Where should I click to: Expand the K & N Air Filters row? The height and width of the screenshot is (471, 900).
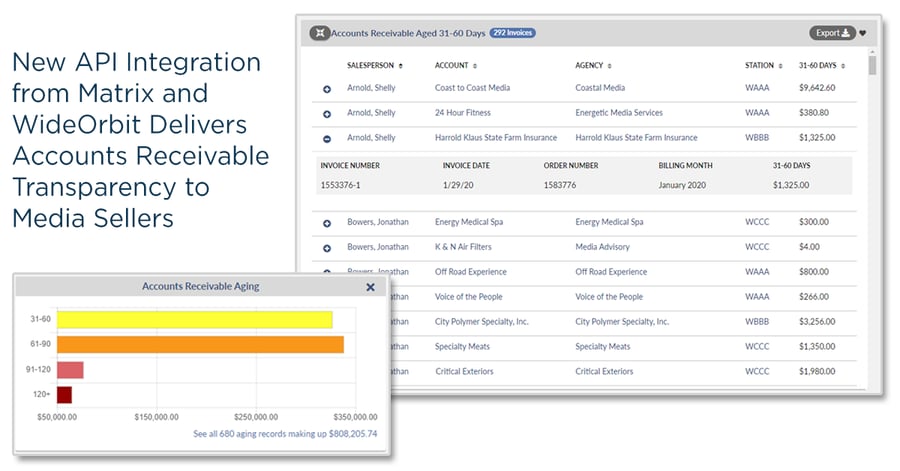pos(327,248)
